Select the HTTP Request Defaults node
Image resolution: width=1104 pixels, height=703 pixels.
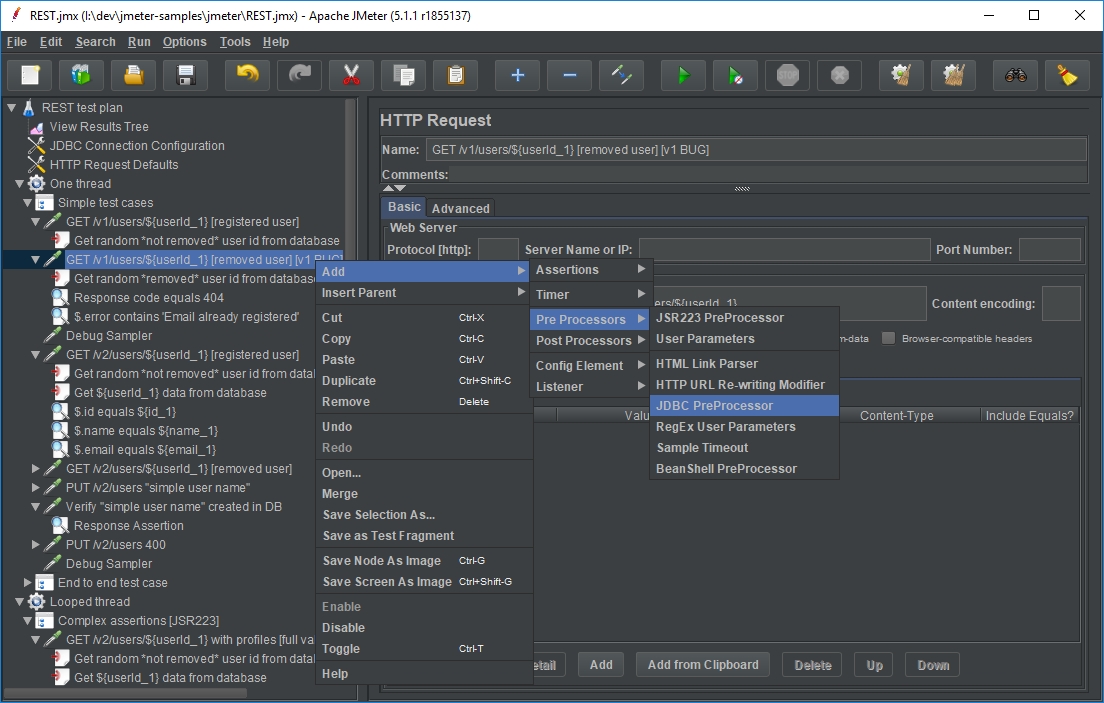[x=113, y=165]
